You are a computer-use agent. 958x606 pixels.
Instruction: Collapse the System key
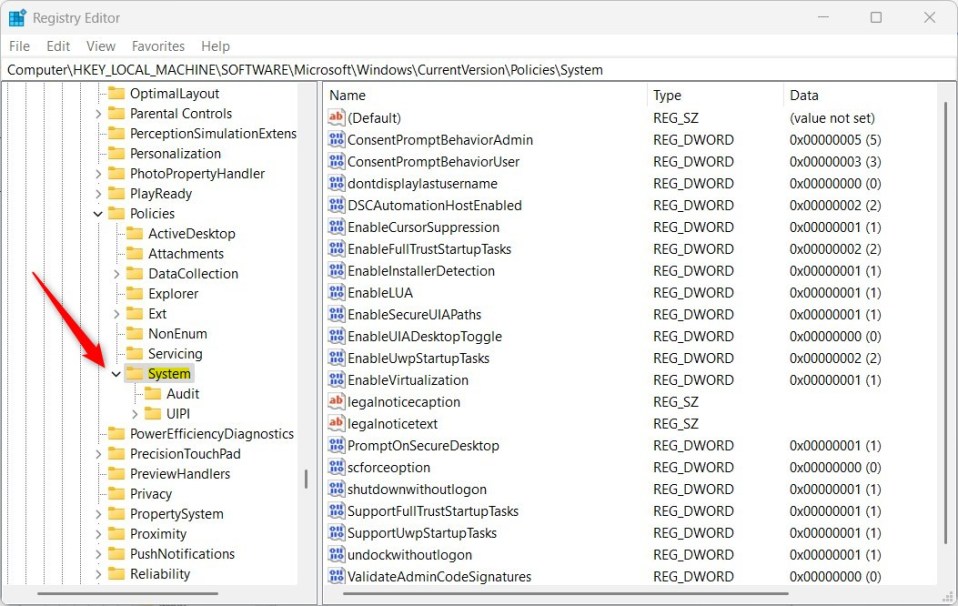[x=116, y=374]
